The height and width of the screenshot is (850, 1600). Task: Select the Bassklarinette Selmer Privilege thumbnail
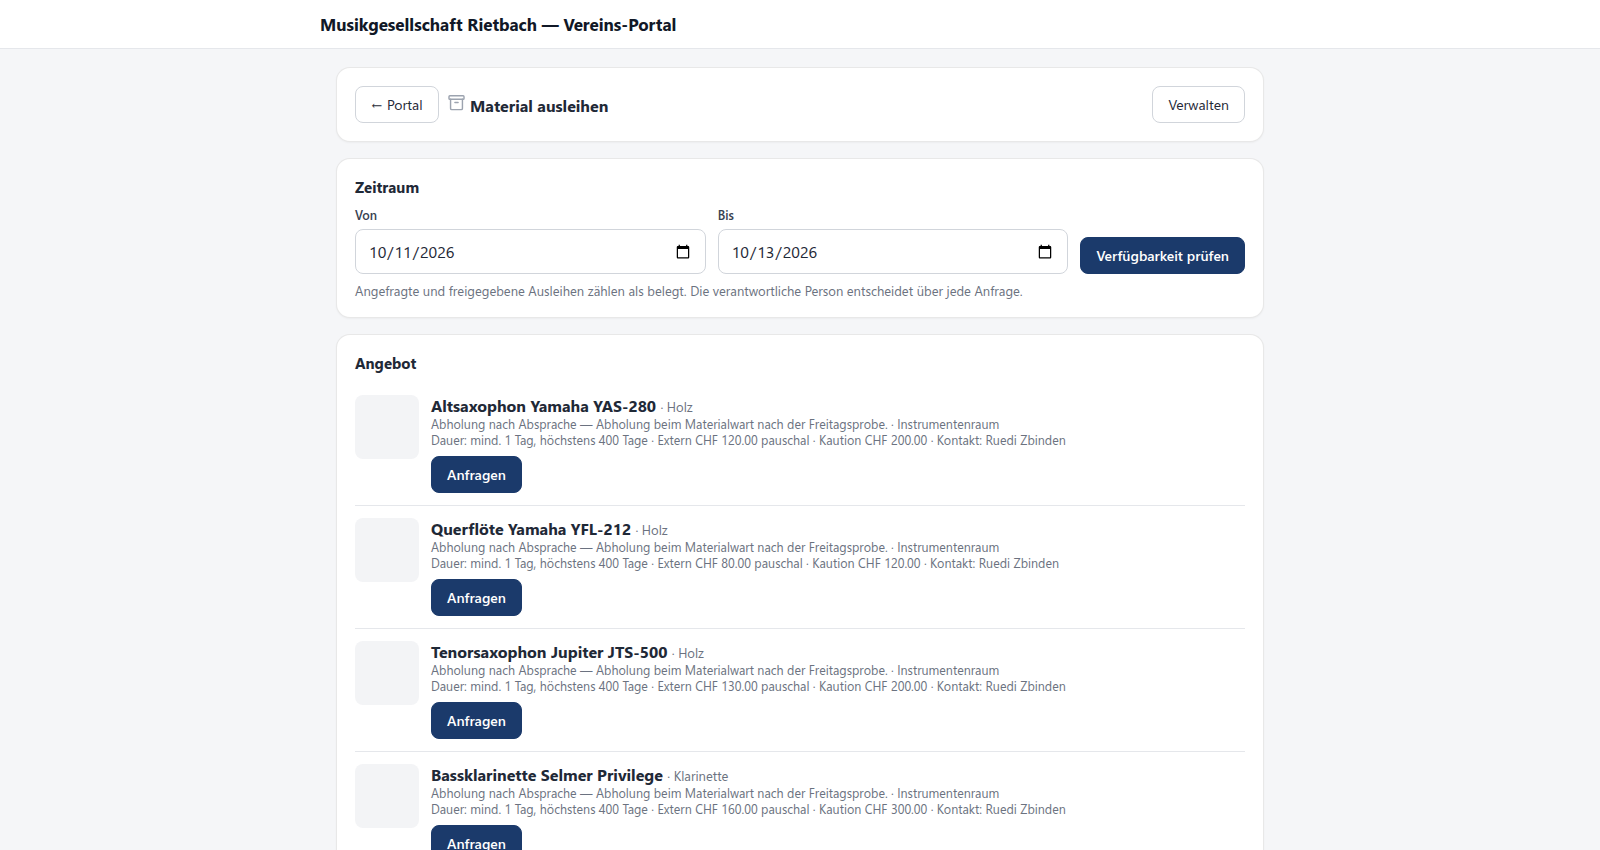[x=387, y=796]
